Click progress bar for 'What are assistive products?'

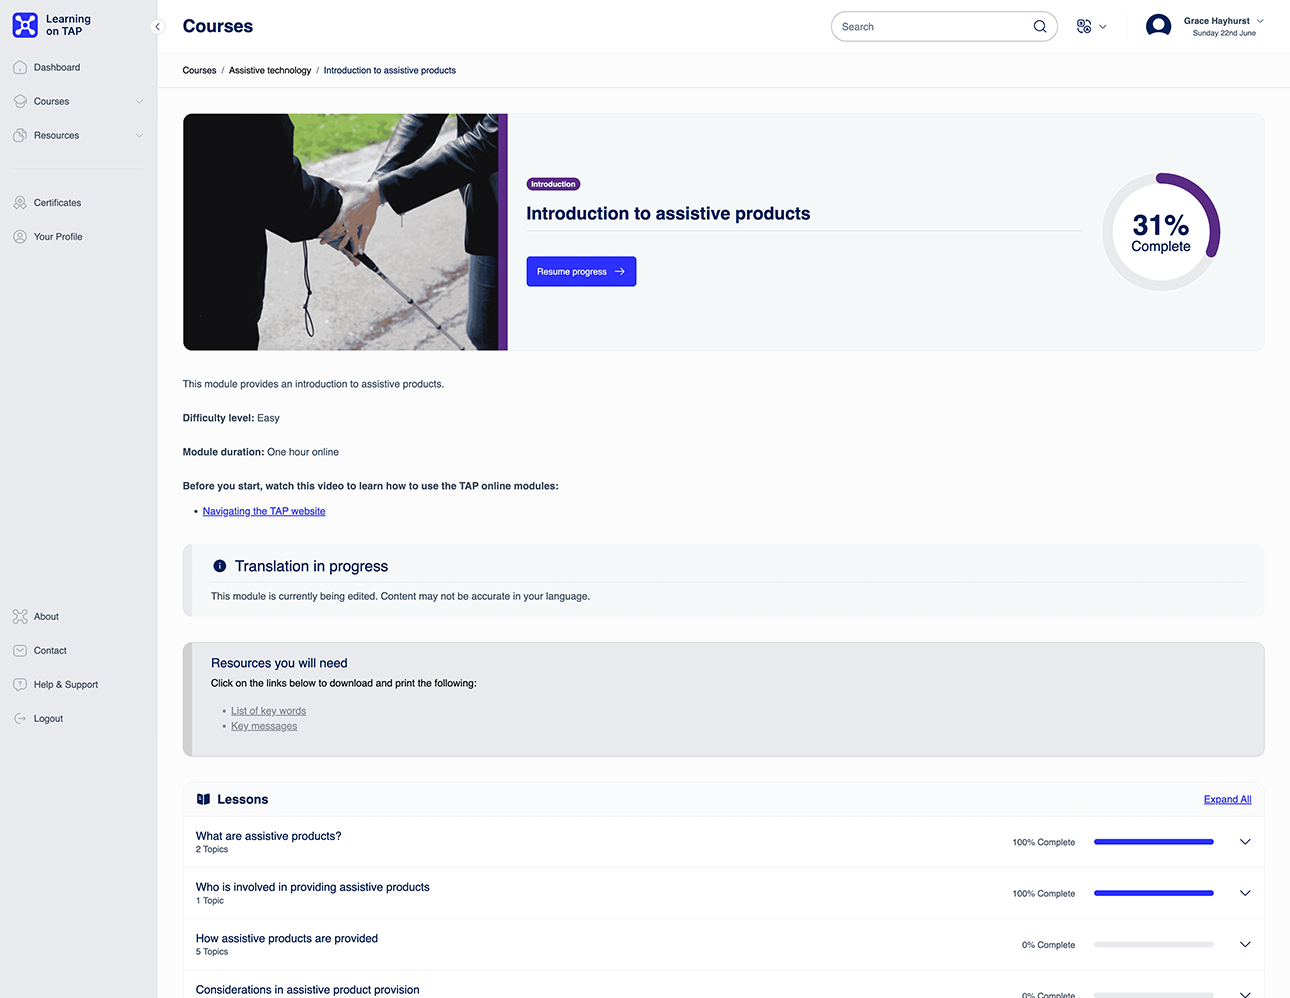click(1153, 842)
